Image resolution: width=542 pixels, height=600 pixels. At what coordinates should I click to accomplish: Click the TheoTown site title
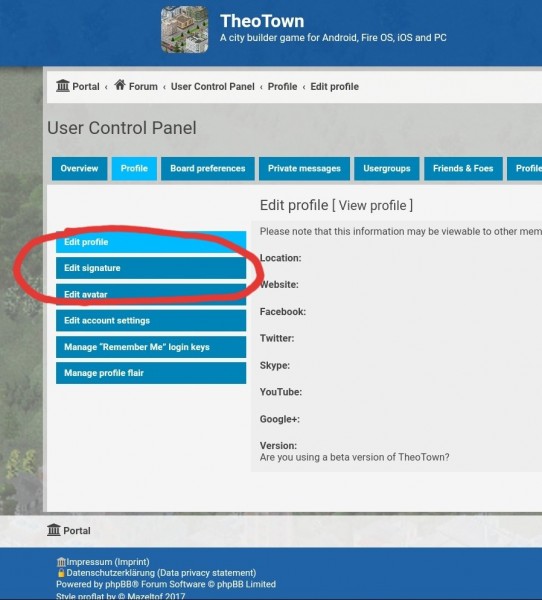tap(262, 21)
